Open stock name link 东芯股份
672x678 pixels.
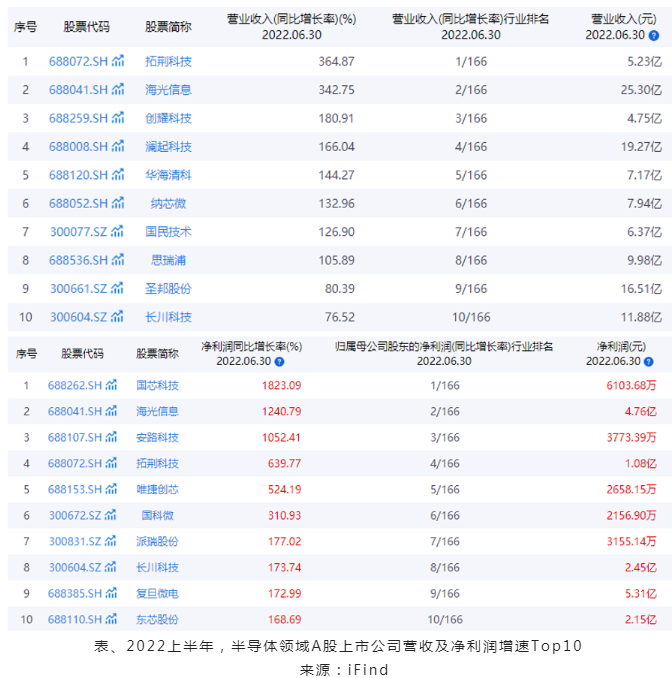click(157, 619)
